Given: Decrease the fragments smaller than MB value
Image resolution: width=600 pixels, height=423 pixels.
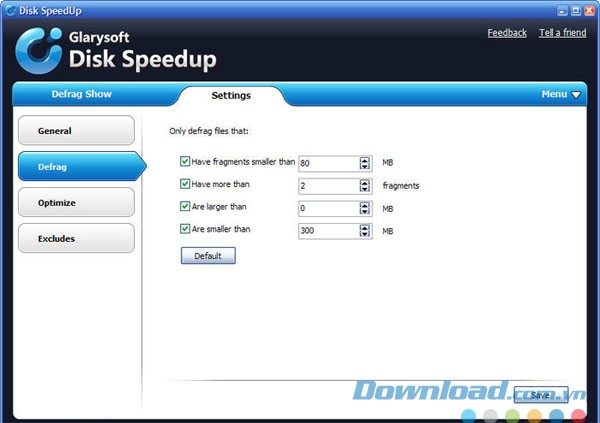Looking at the screenshot, I should [364, 167].
